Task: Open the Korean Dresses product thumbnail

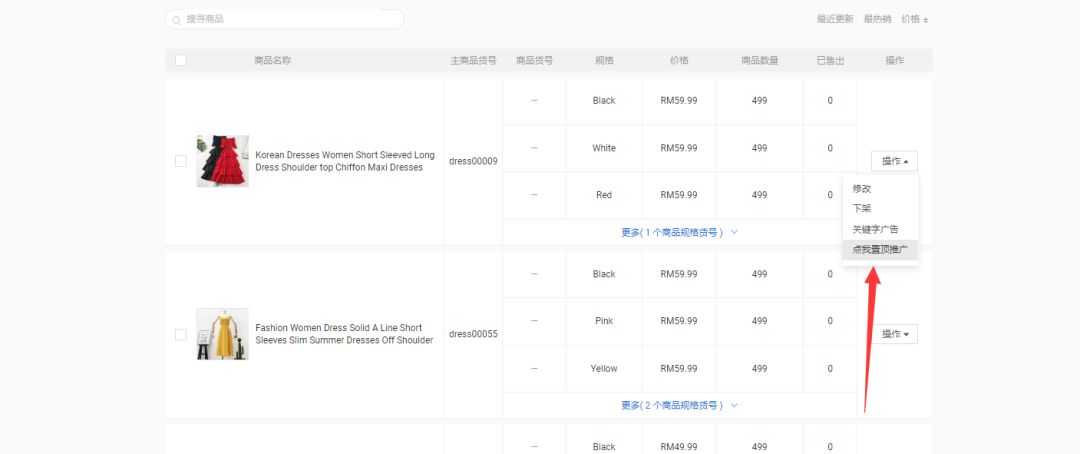Action: (222, 161)
